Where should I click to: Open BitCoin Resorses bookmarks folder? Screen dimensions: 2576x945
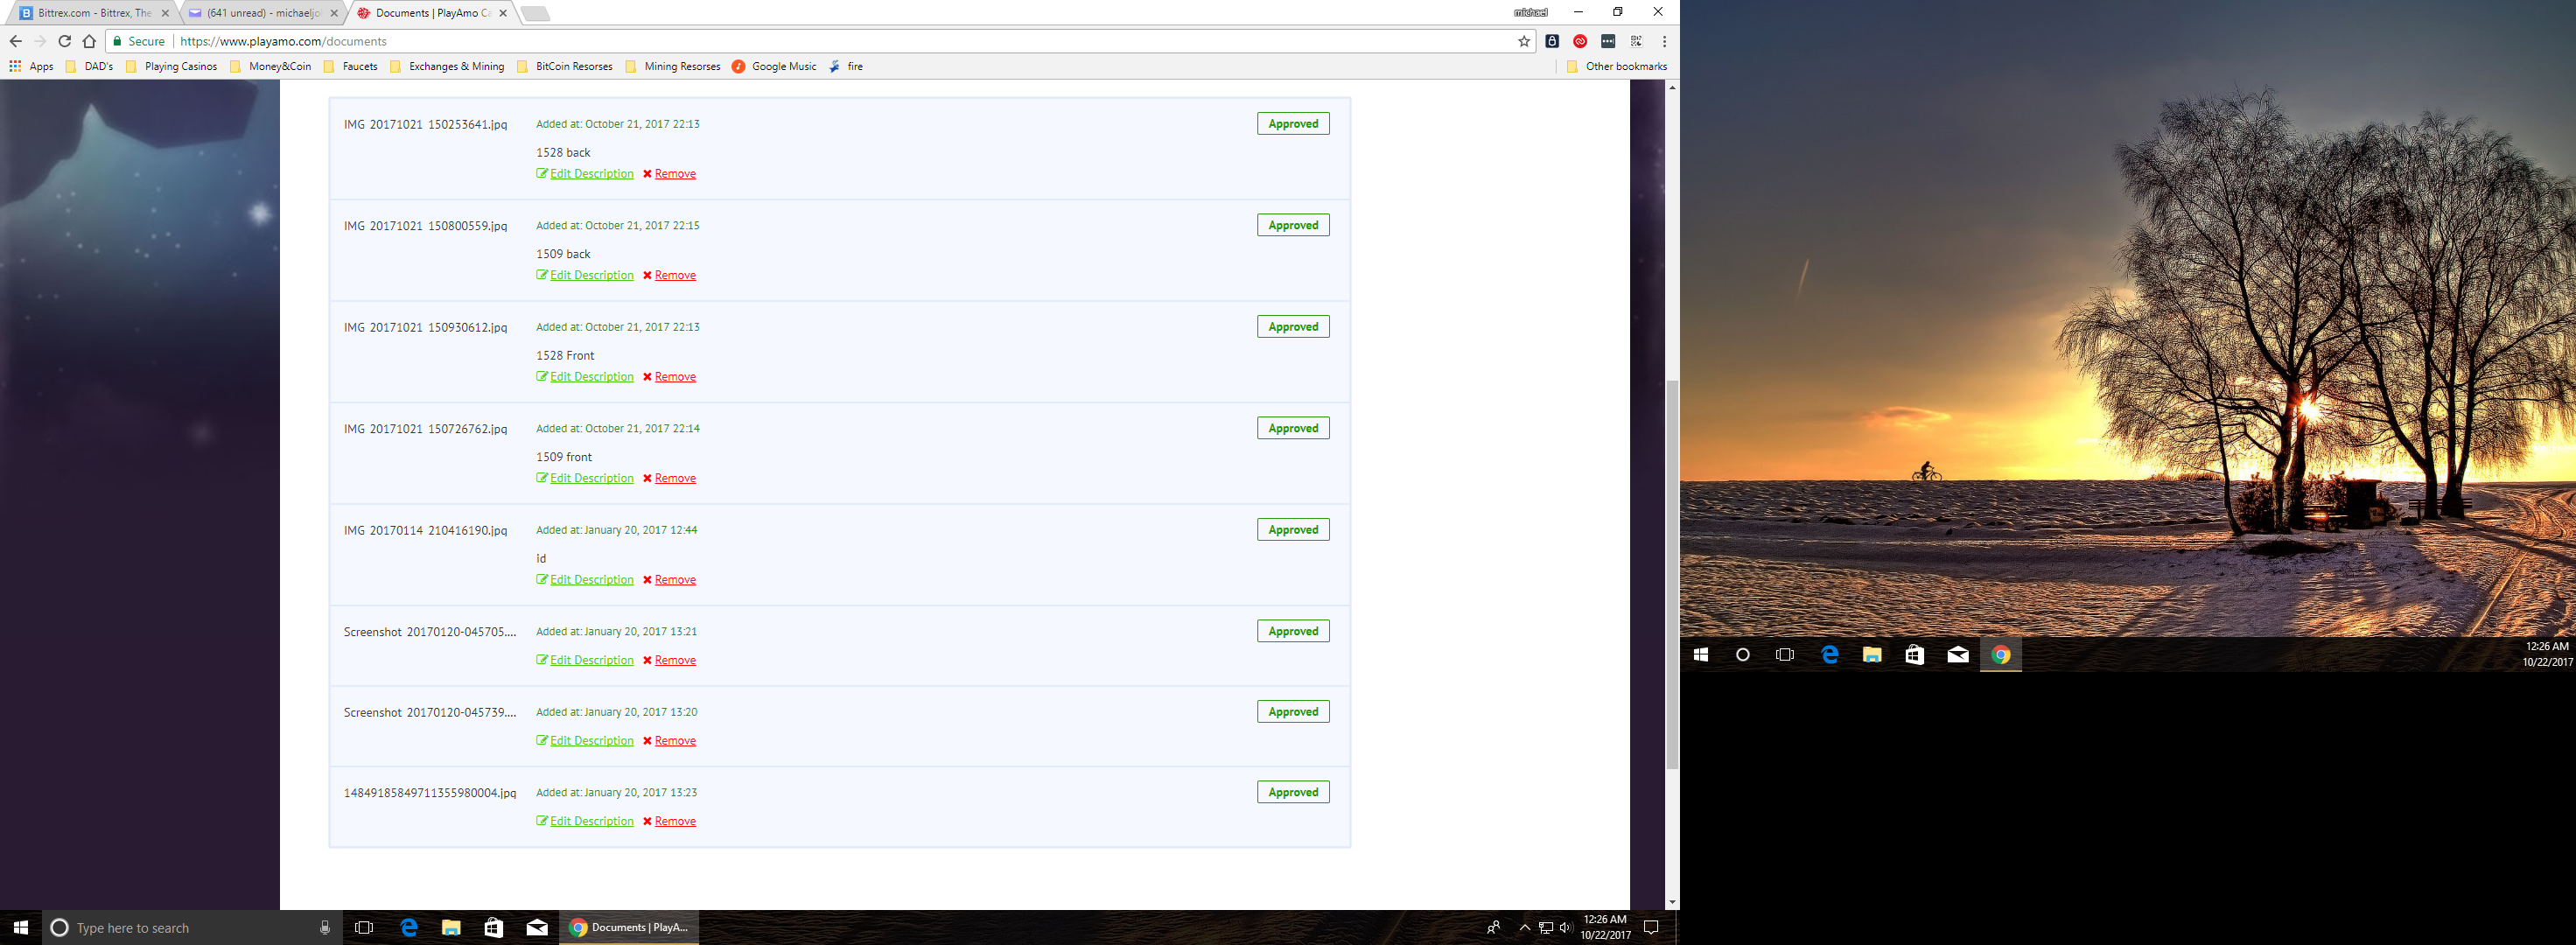point(564,66)
